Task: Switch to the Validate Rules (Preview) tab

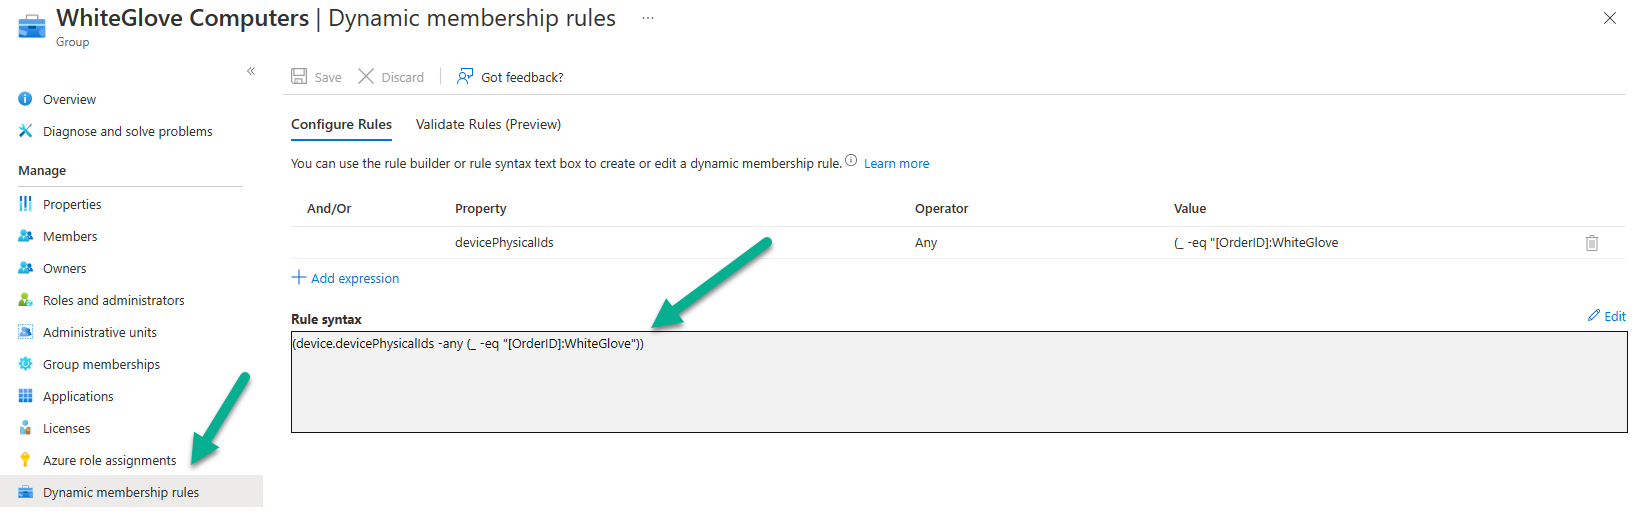Action: [x=488, y=124]
